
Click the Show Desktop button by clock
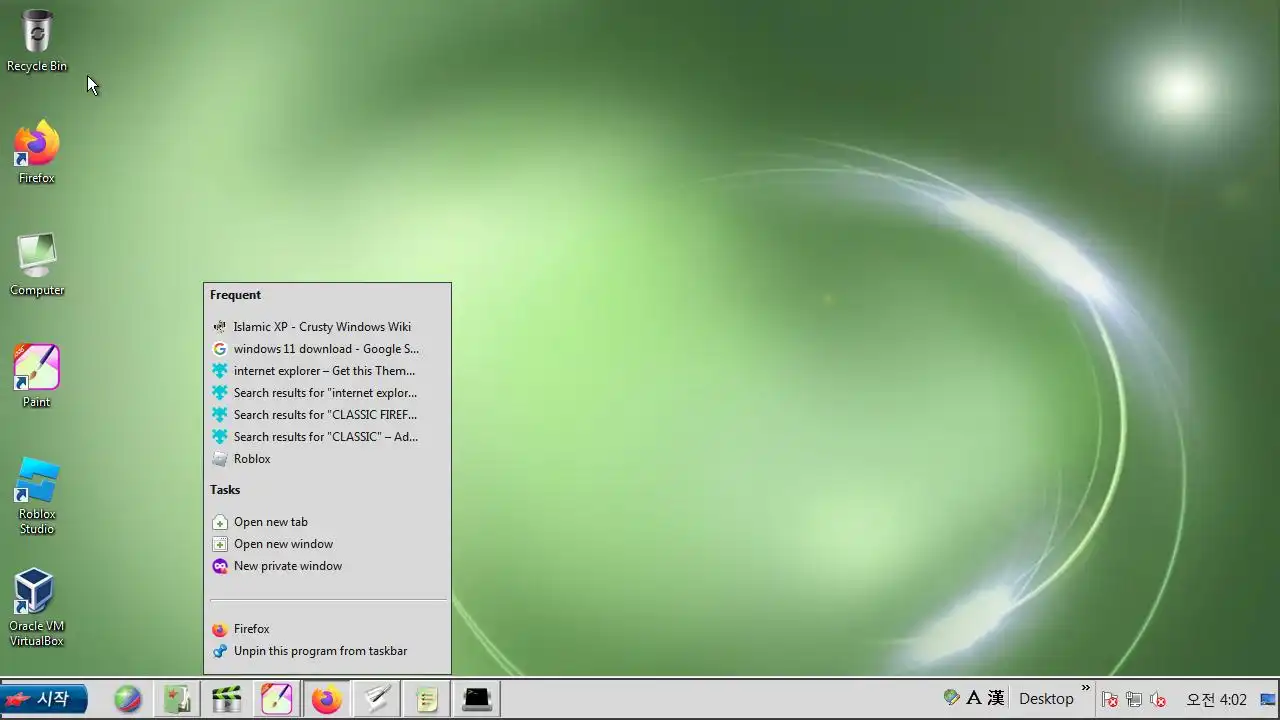coord(1268,699)
